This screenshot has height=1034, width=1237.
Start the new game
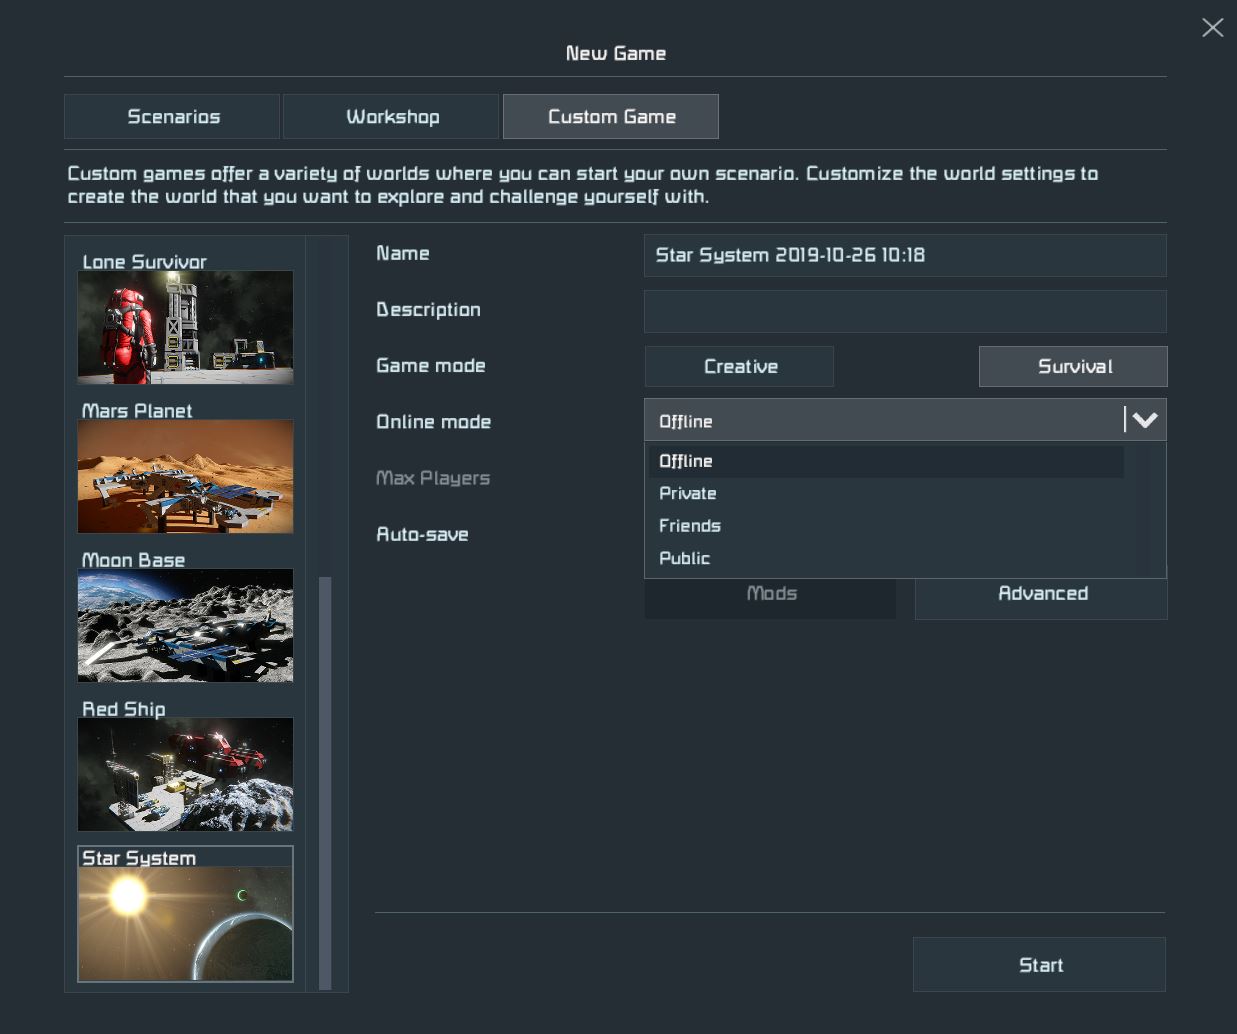(x=1039, y=964)
